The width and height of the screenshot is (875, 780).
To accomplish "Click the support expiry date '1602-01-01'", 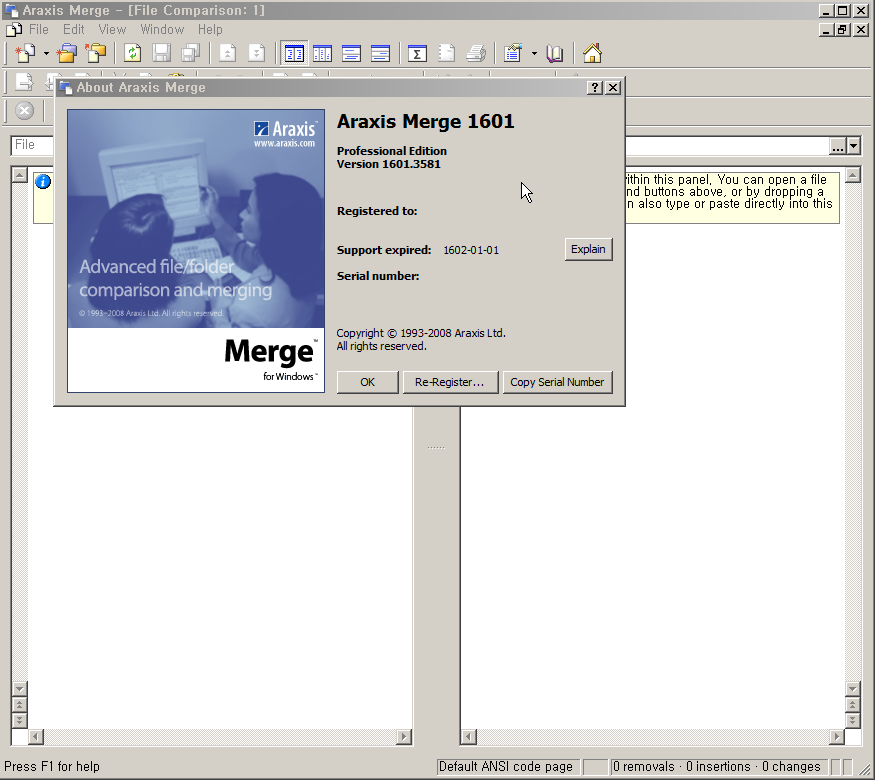I will pos(471,251).
